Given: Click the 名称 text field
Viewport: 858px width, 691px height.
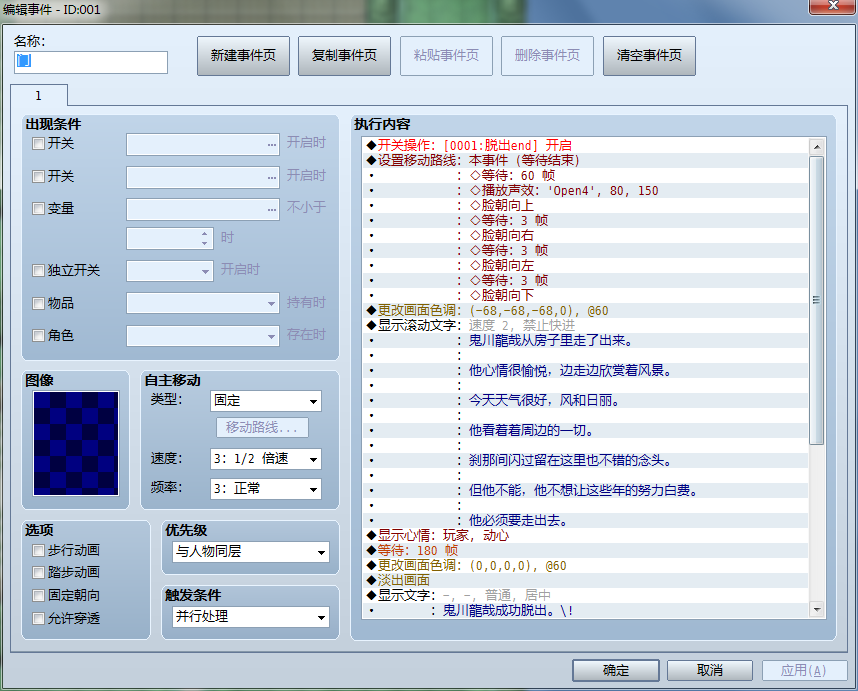Looking at the screenshot, I should tap(91, 62).
